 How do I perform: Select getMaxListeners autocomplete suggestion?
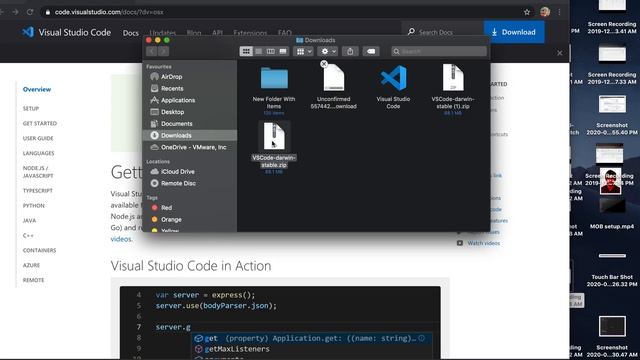click(312, 349)
